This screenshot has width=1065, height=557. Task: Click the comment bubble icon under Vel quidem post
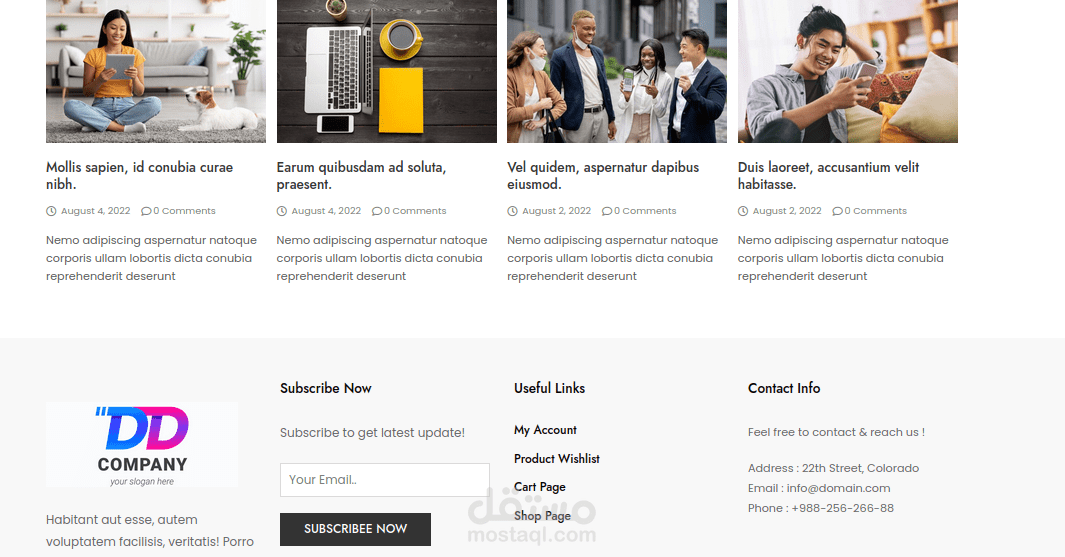pyautogui.click(x=607, y=211)
